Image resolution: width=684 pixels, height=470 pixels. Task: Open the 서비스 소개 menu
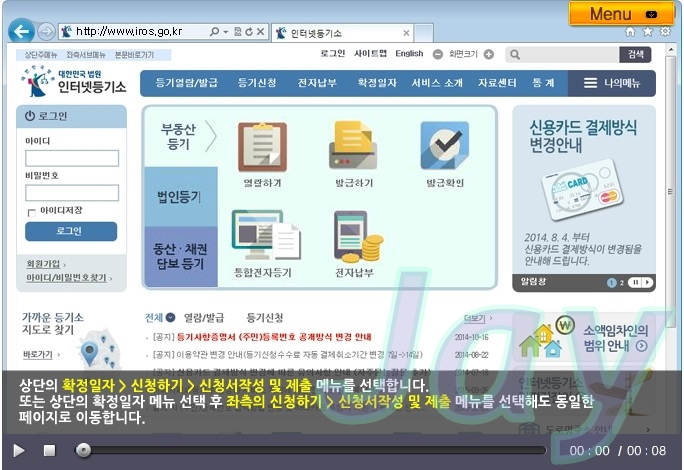pos(437,83)
